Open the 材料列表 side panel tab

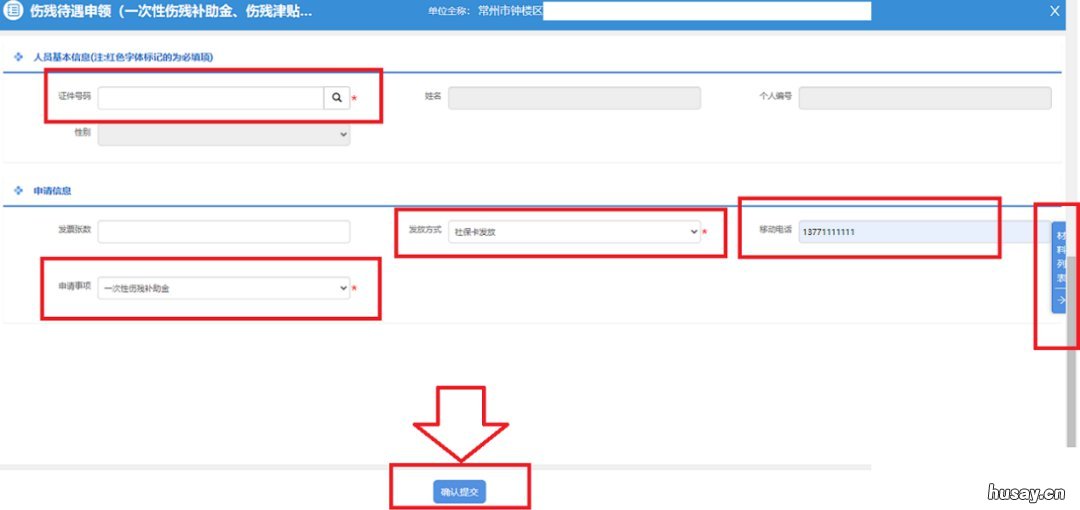coord(1060,258)
